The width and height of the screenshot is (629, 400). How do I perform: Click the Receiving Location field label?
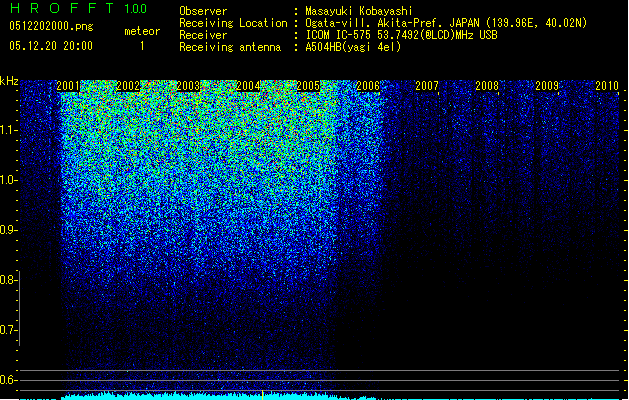[x=233, y=23]
